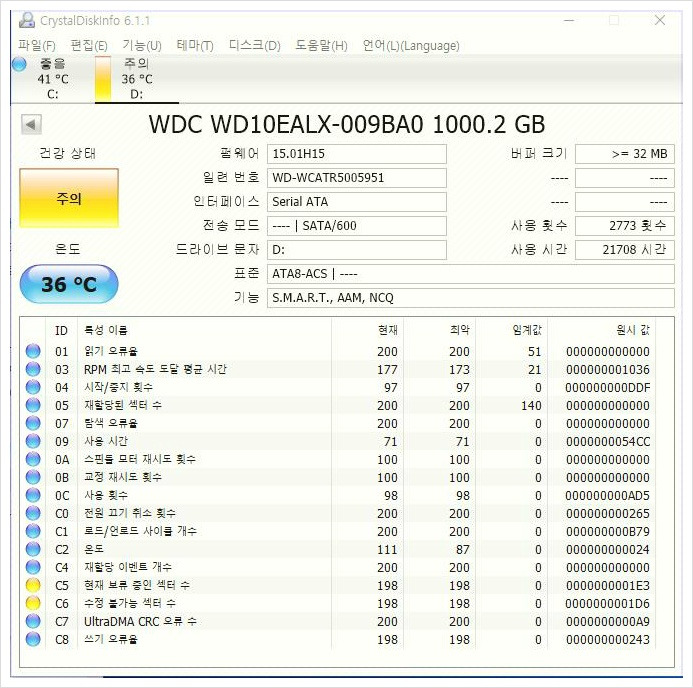Click status orb for attribute 07 seek error rate

coord(33,423)
